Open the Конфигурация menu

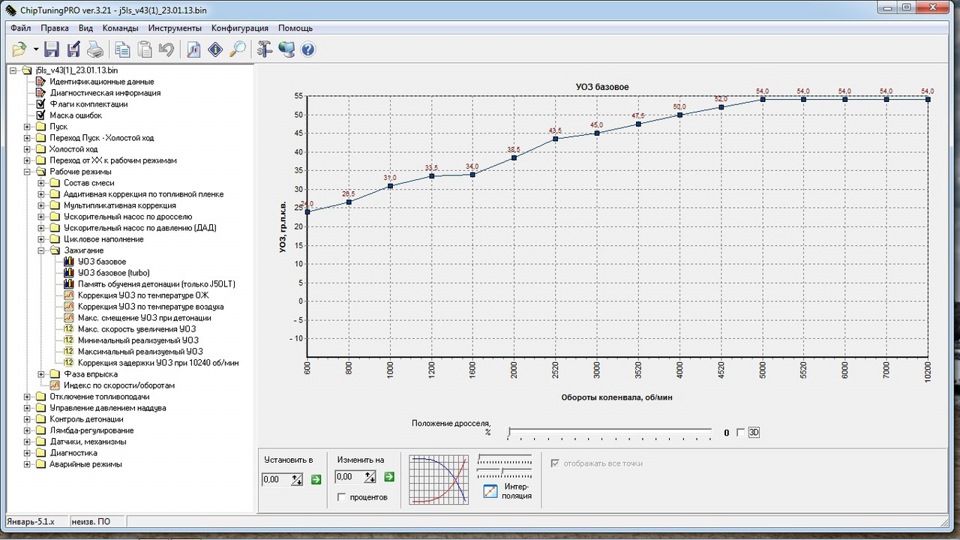point(239,28)
